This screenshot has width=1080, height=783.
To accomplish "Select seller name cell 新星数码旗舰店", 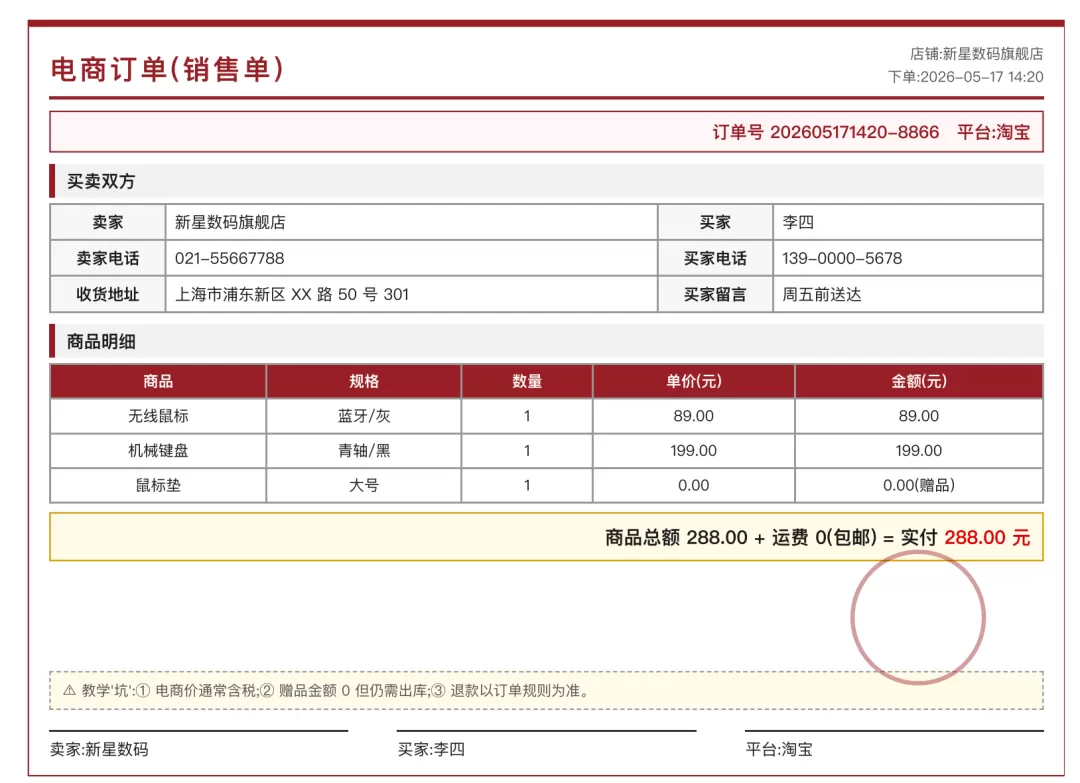I will tap(412, 222).
